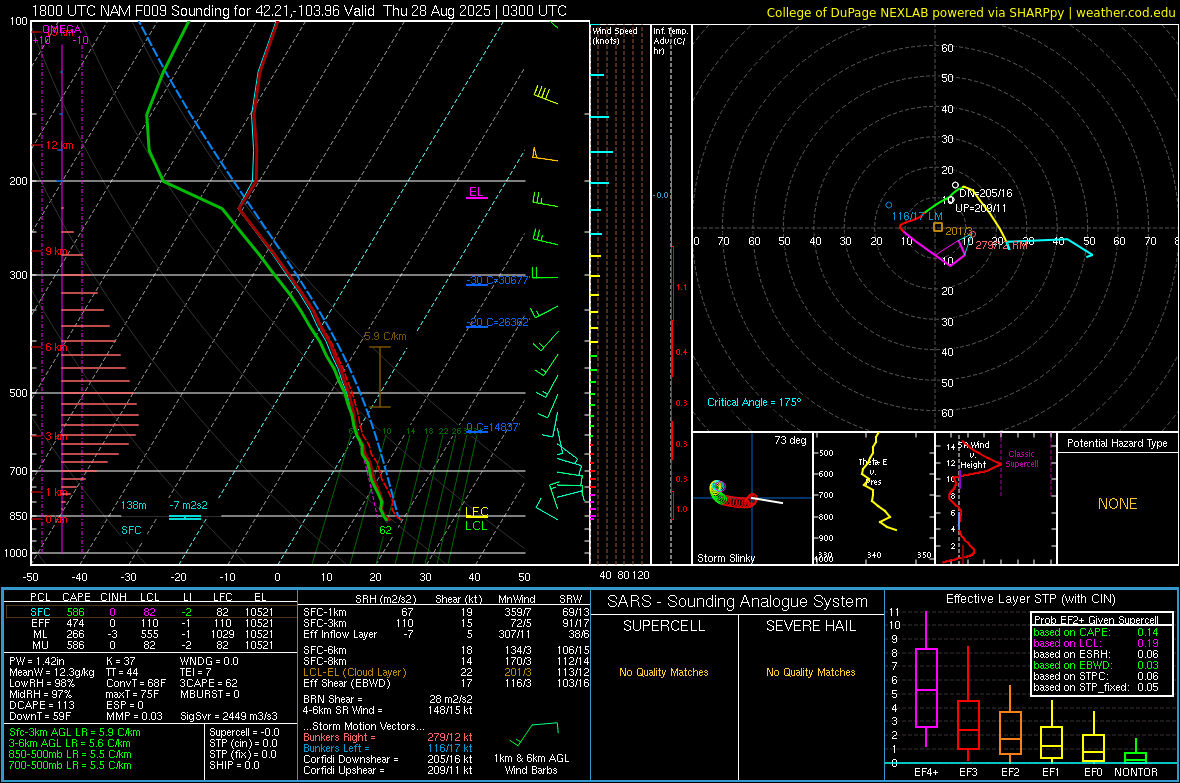The image size is (1180, 783).
Task: Click the orange "NONE" hazard type
Action: [1117, 504]
